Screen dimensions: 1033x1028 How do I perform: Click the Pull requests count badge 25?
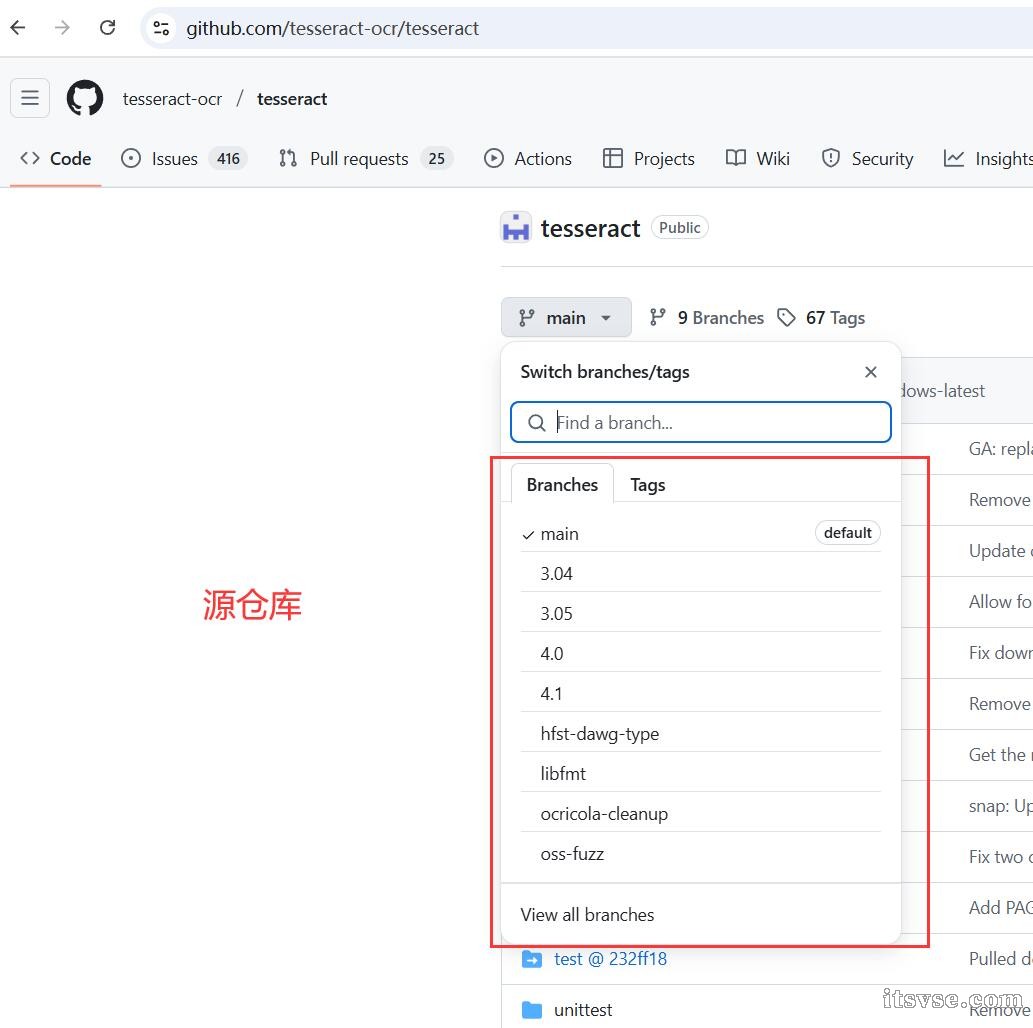pyautogui.click(x=436, y=159)
